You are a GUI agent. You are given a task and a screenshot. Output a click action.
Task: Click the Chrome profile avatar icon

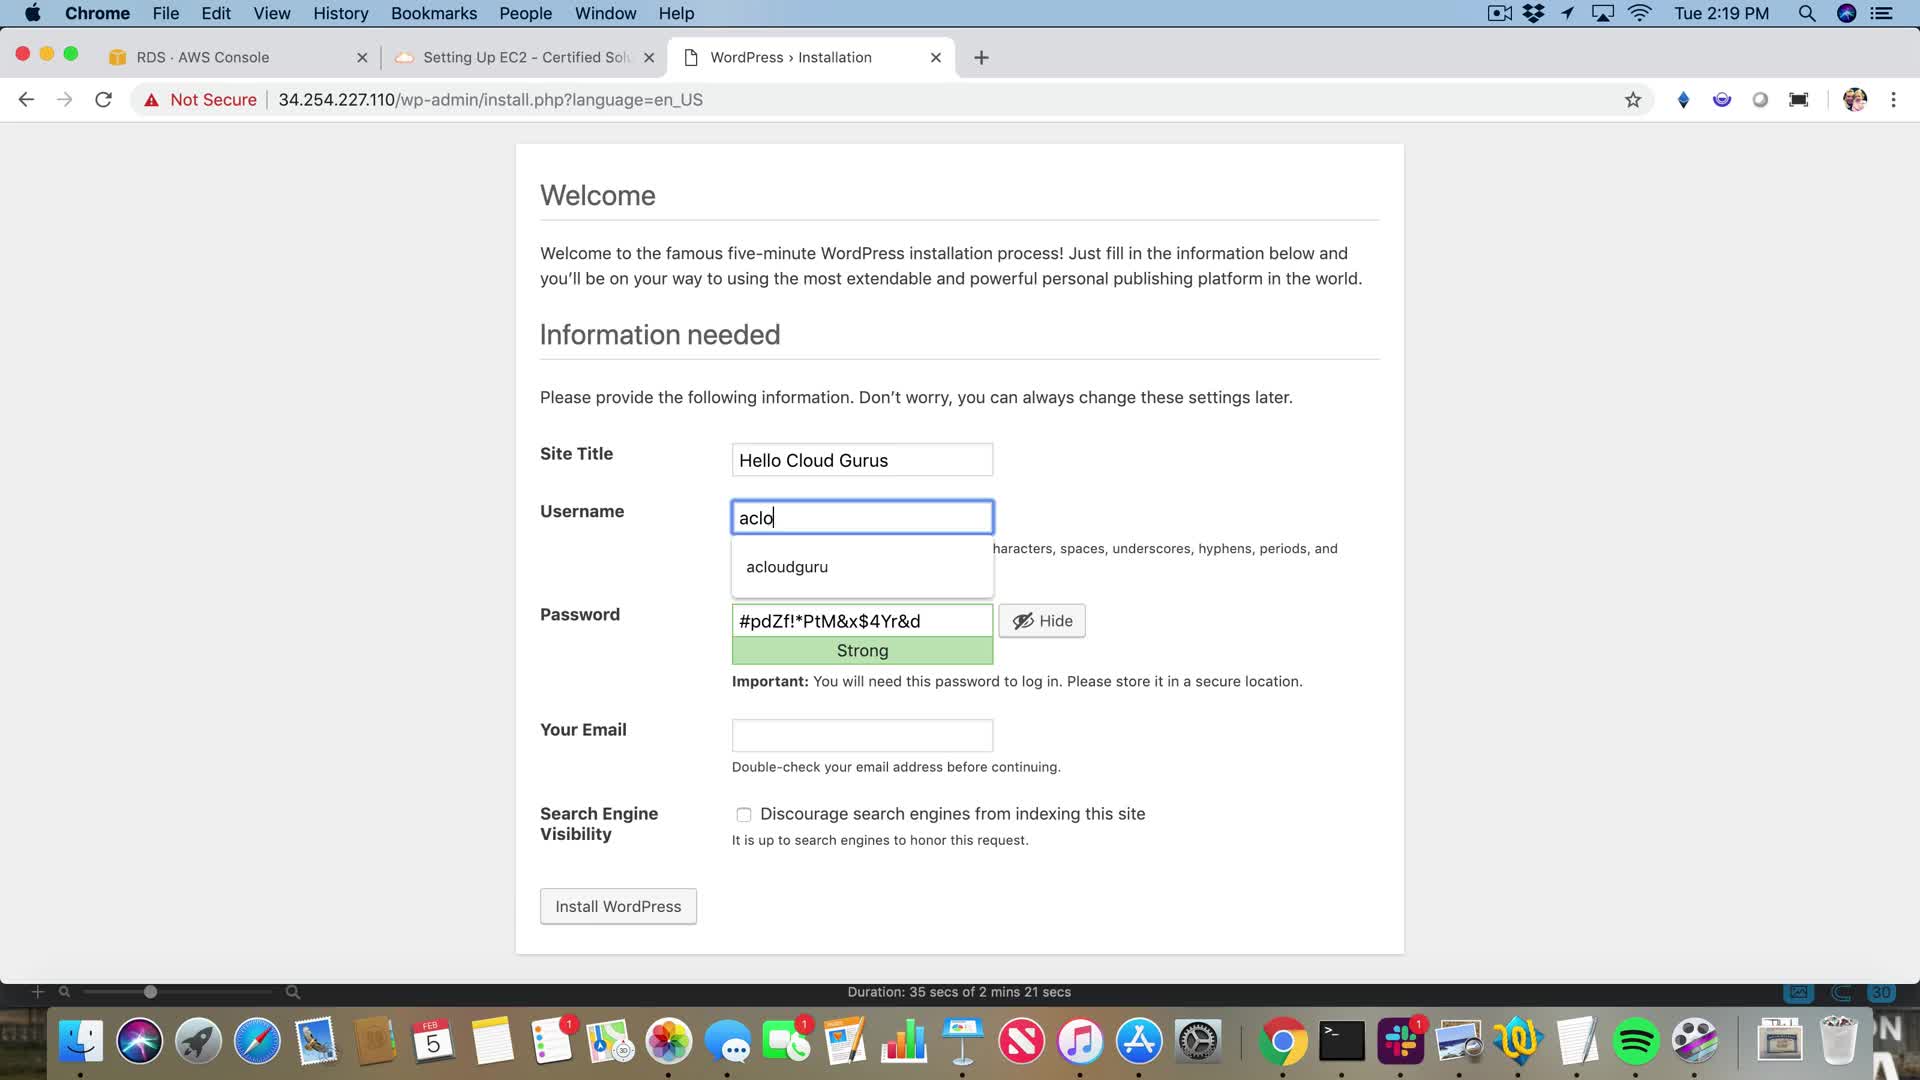1855,100
